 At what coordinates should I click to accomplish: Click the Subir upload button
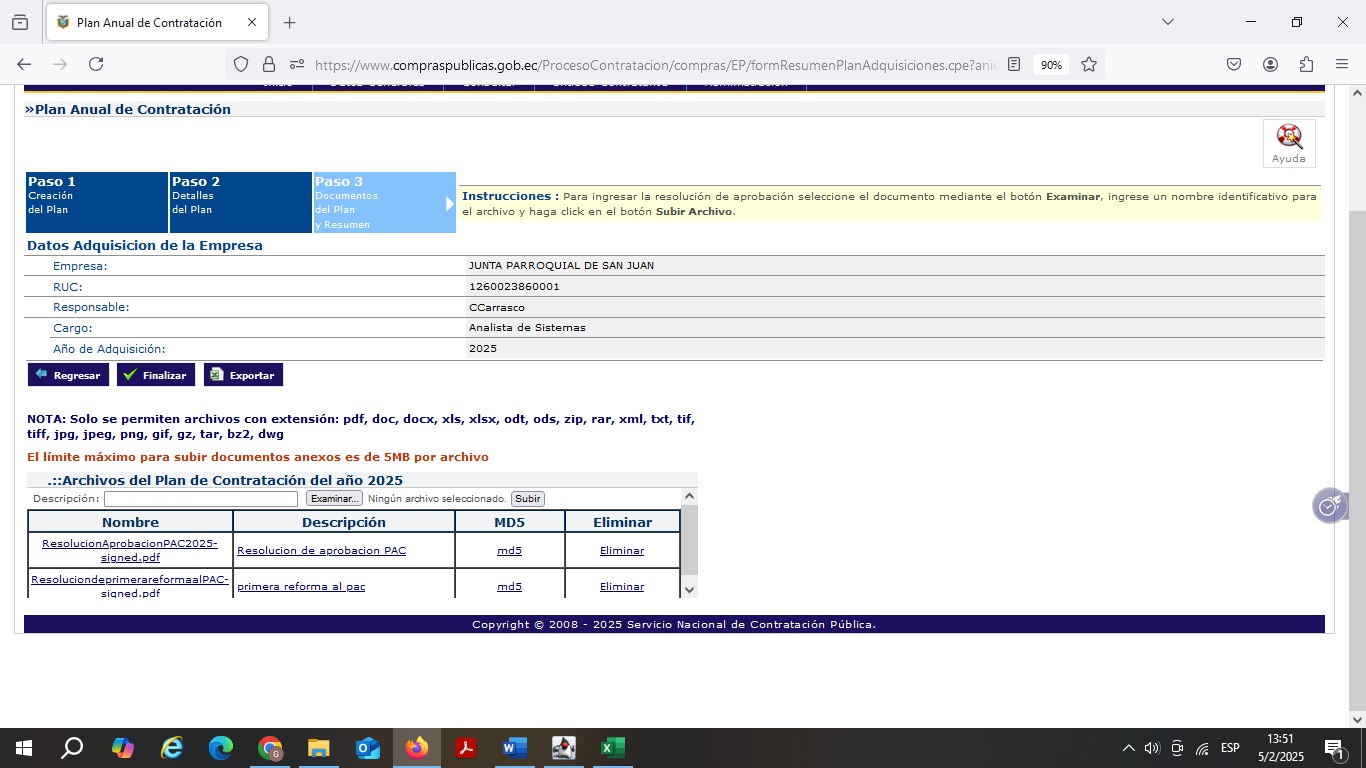tap(527, 499)
